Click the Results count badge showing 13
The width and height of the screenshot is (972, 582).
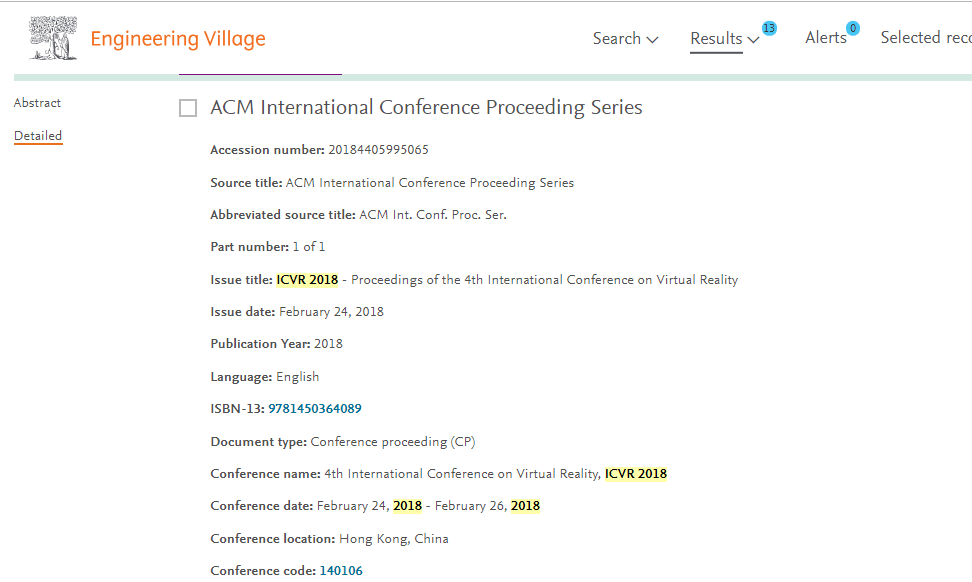tap(769, 29)
